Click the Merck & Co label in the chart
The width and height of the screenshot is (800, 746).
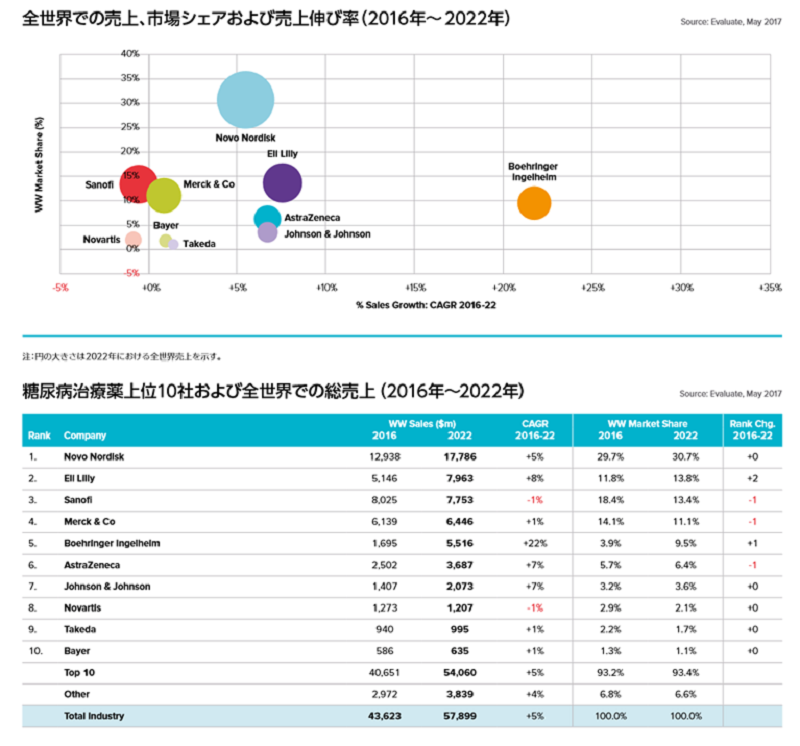[x=209, y=184]
